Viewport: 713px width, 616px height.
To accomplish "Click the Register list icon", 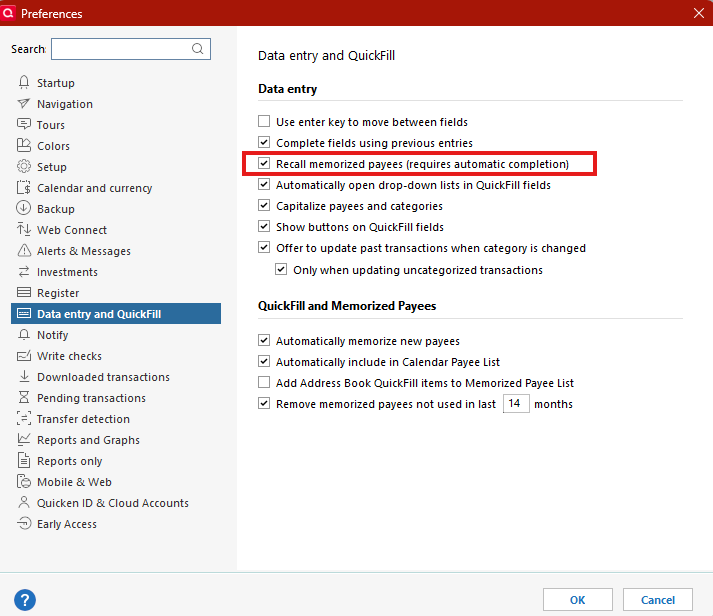I will pos(24,292).
